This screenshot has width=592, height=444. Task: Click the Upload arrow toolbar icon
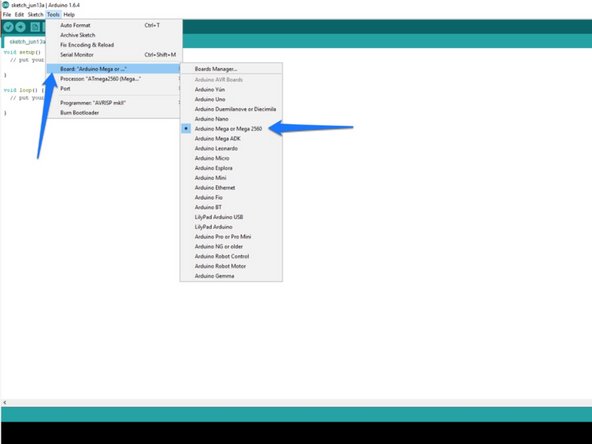[x=20, y=27]
